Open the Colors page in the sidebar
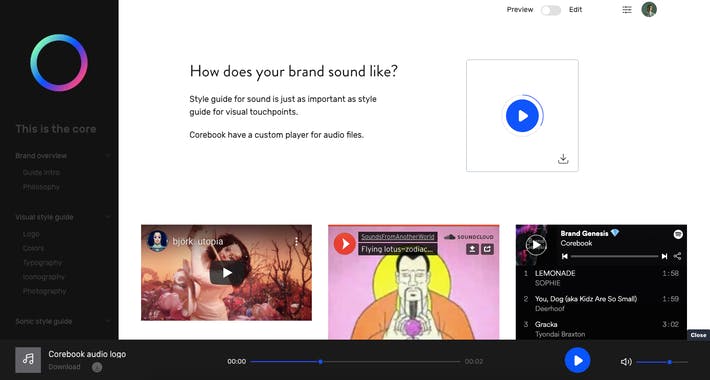Image resolution: width=710 pixels, height=380 pixels. click(34, 248)
